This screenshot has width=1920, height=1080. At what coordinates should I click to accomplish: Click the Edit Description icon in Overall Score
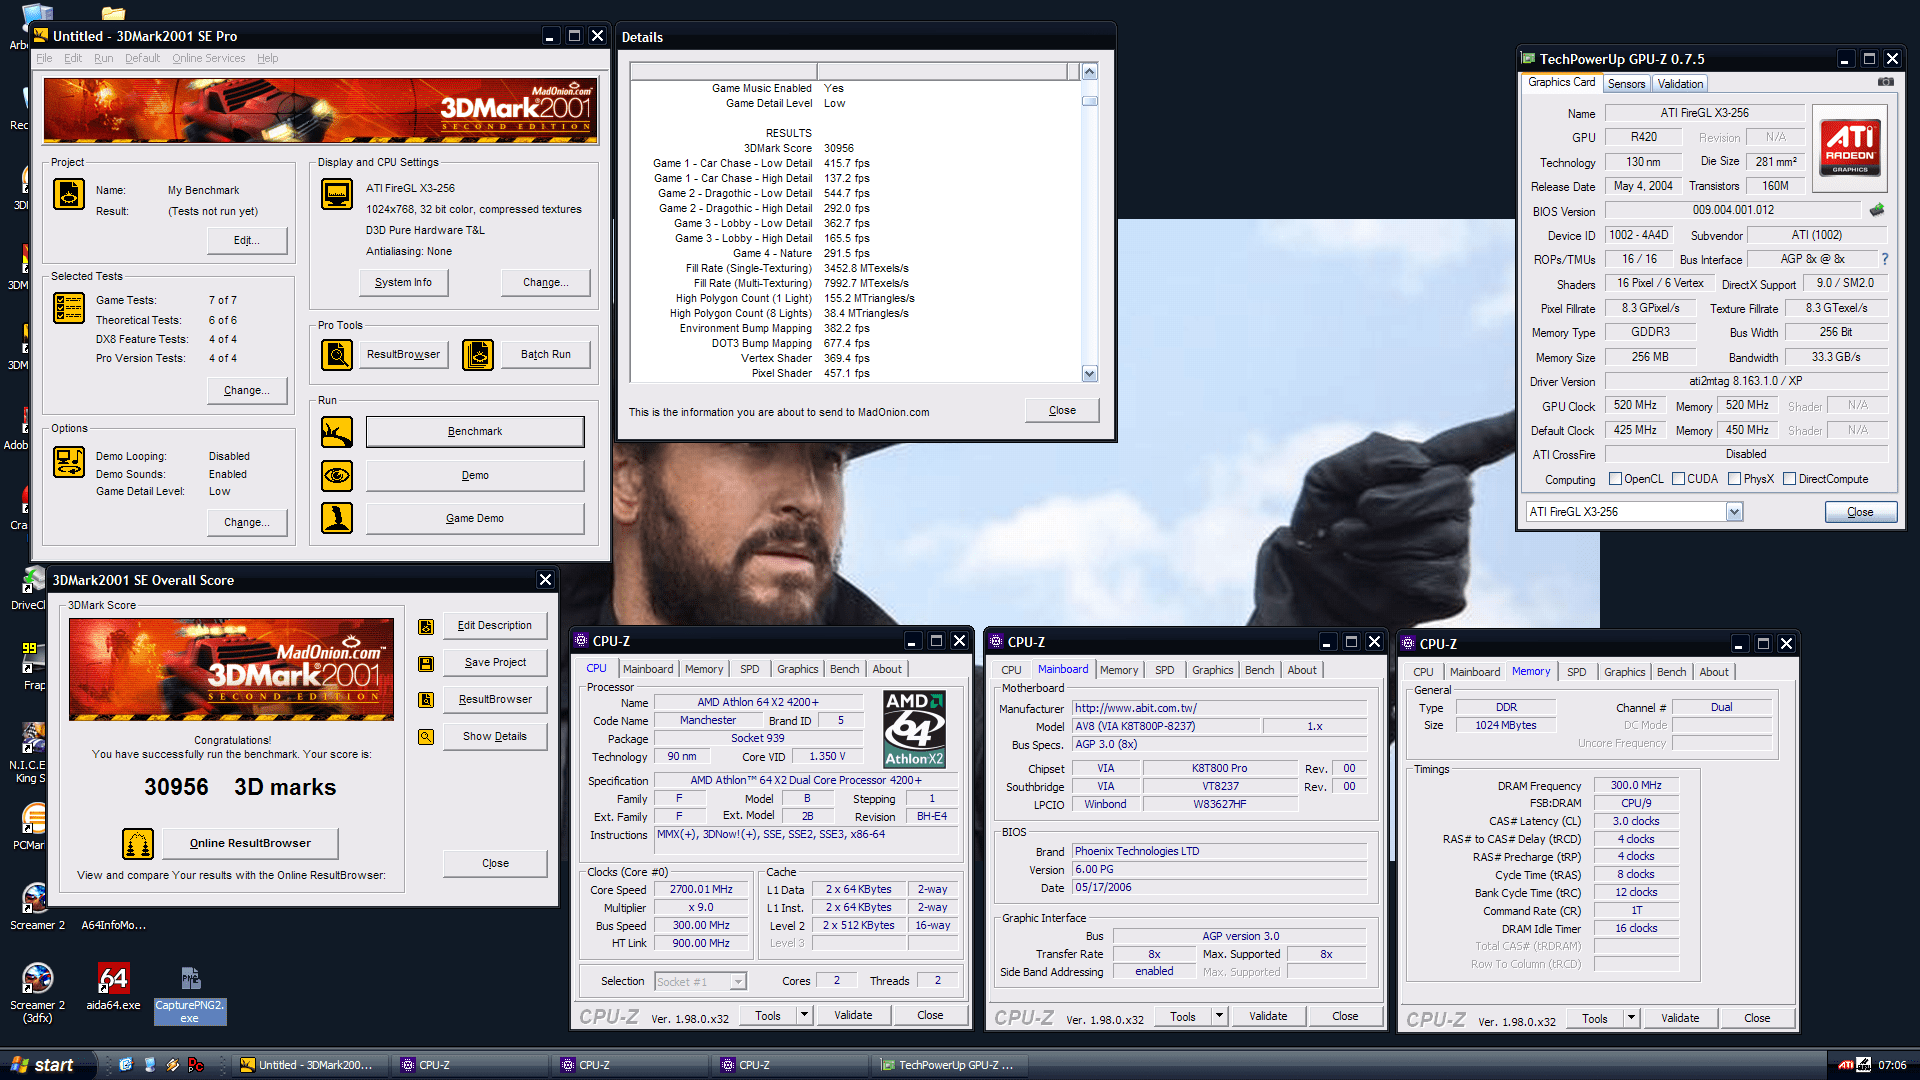[426, 626]
